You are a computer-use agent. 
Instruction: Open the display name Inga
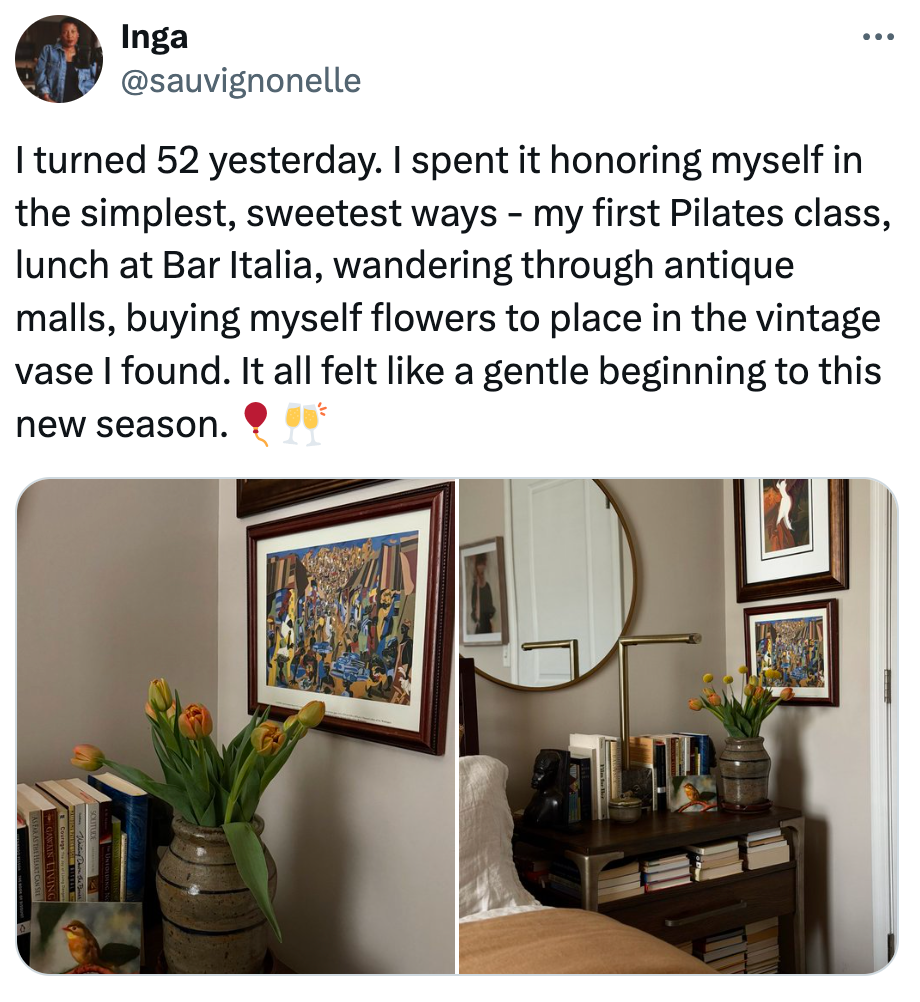coord(154,37)
